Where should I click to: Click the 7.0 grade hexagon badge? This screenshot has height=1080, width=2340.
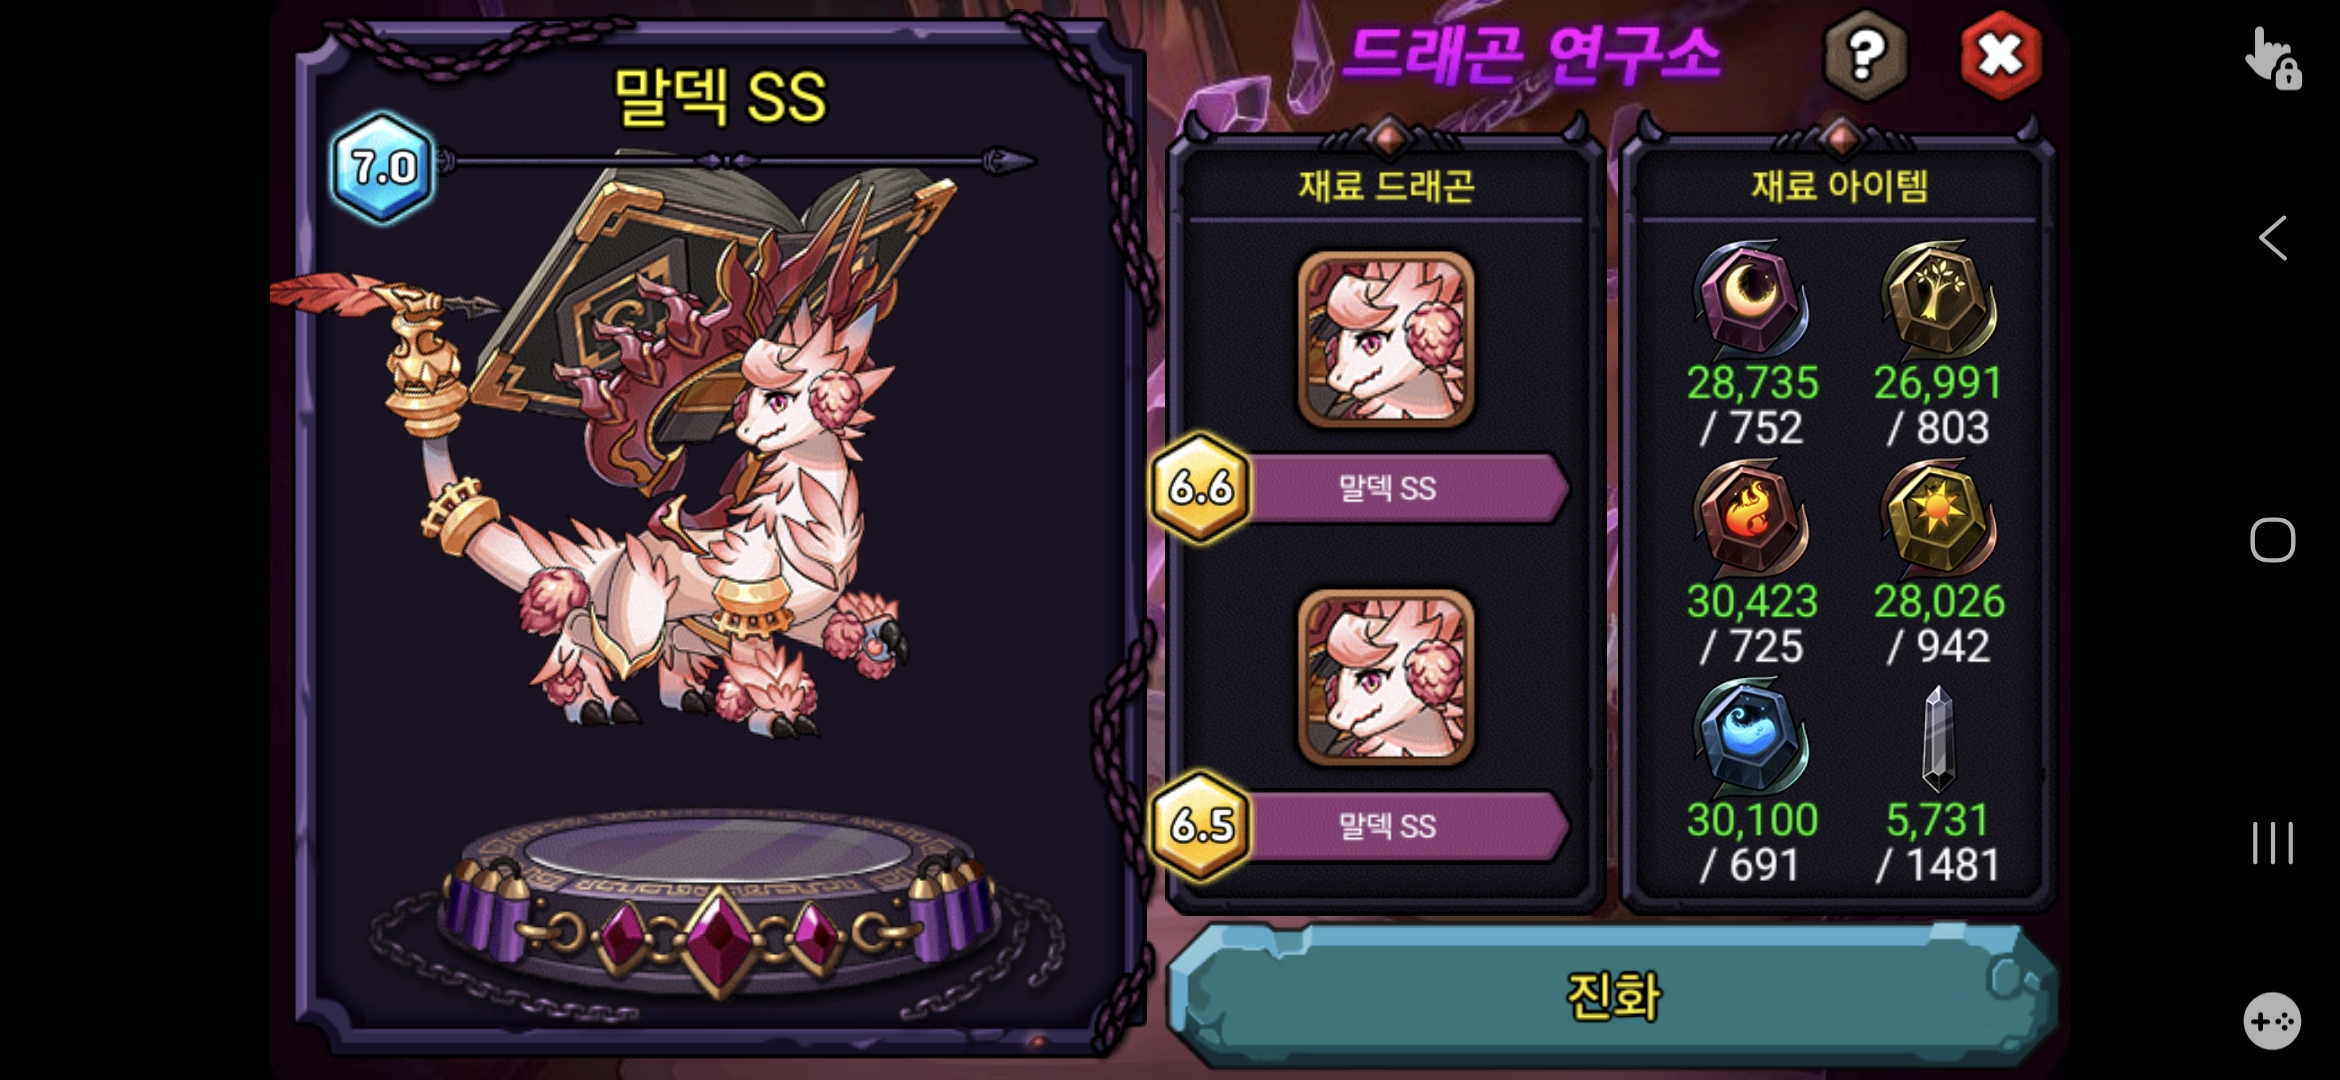pos(384,167)
